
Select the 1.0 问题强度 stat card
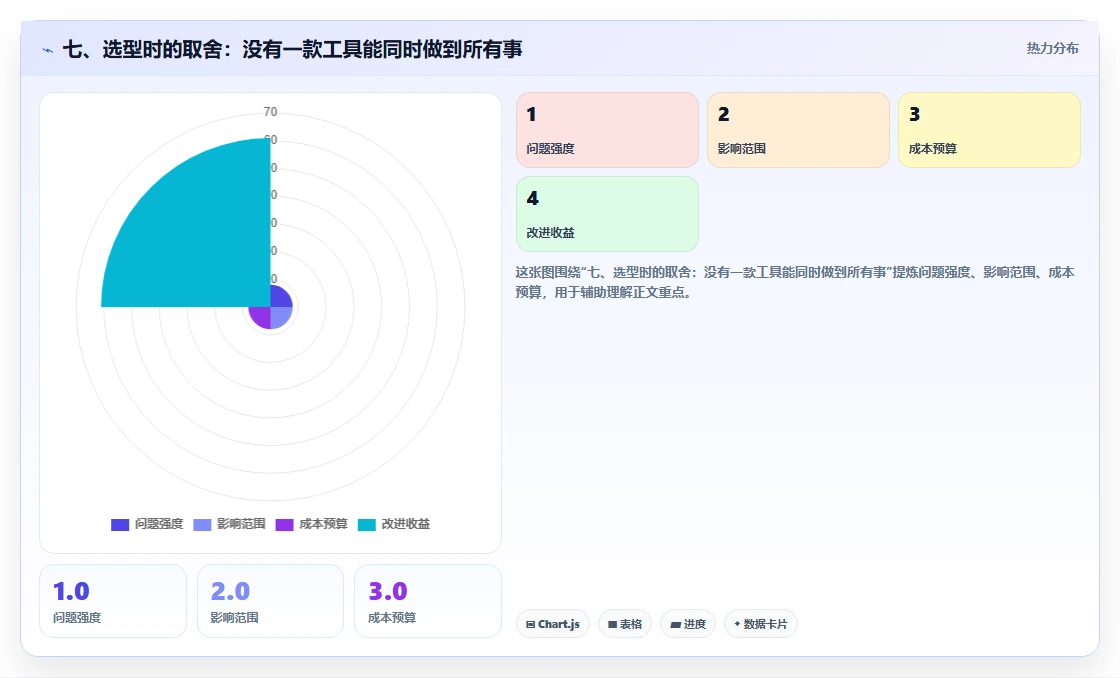pyautogui.click(x=113, y=601)
